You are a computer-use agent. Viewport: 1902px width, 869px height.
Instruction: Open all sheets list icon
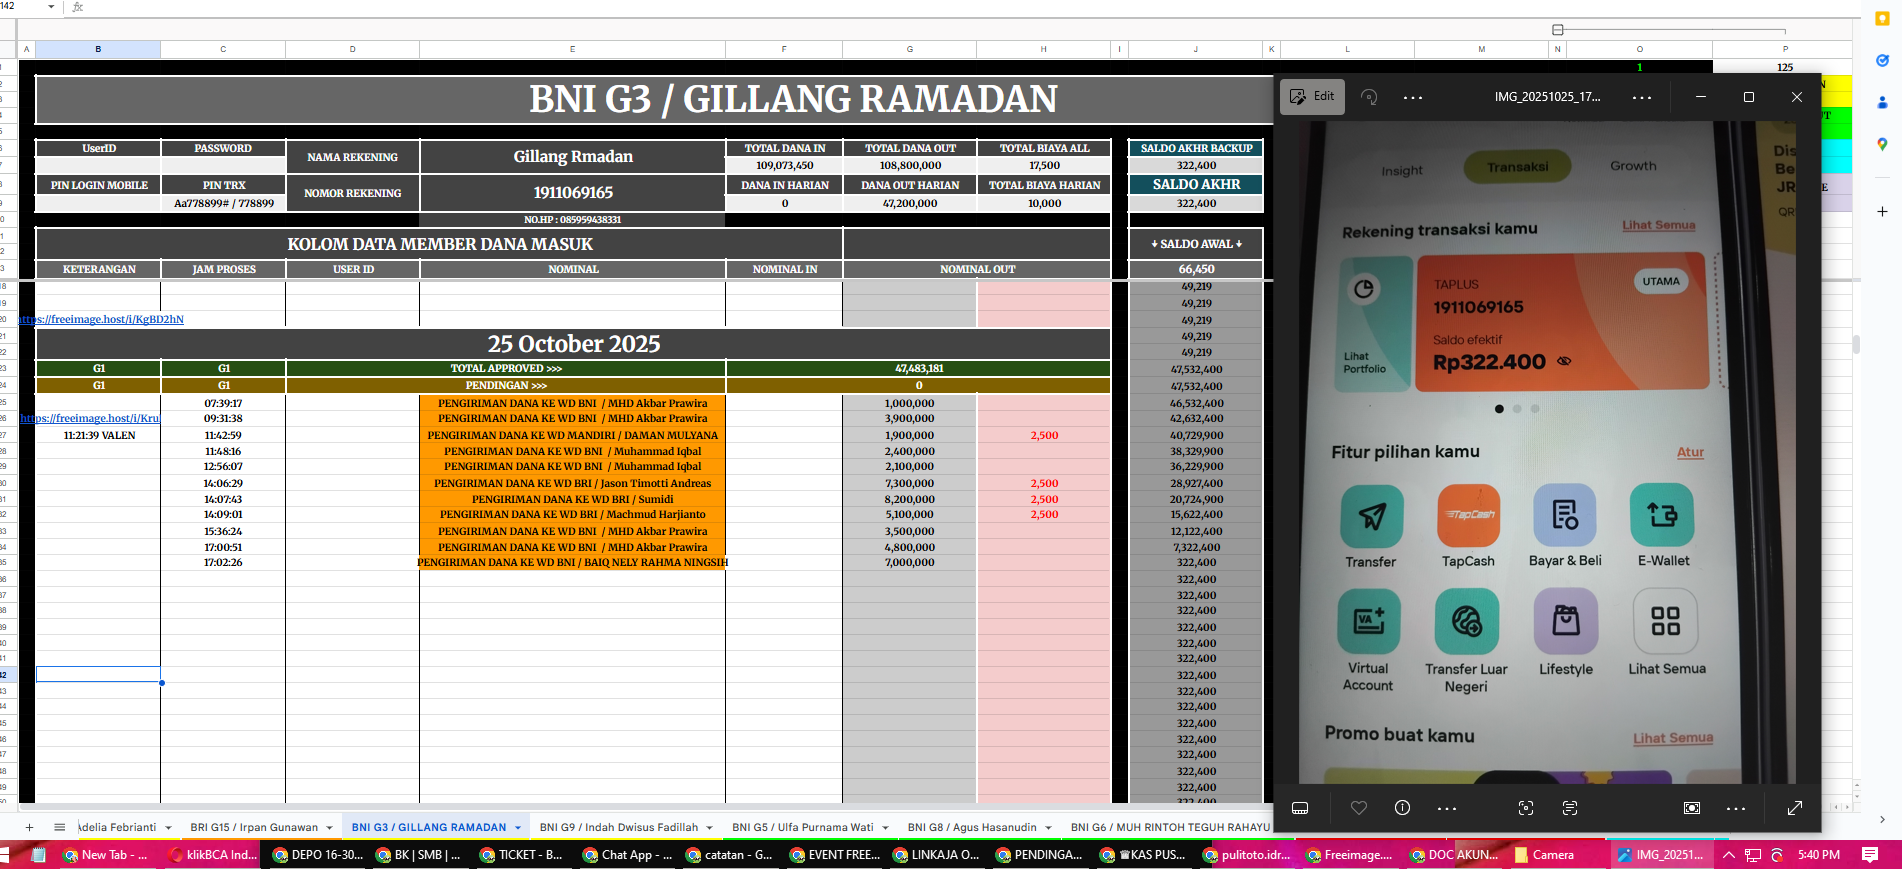(x=59, y=827)
